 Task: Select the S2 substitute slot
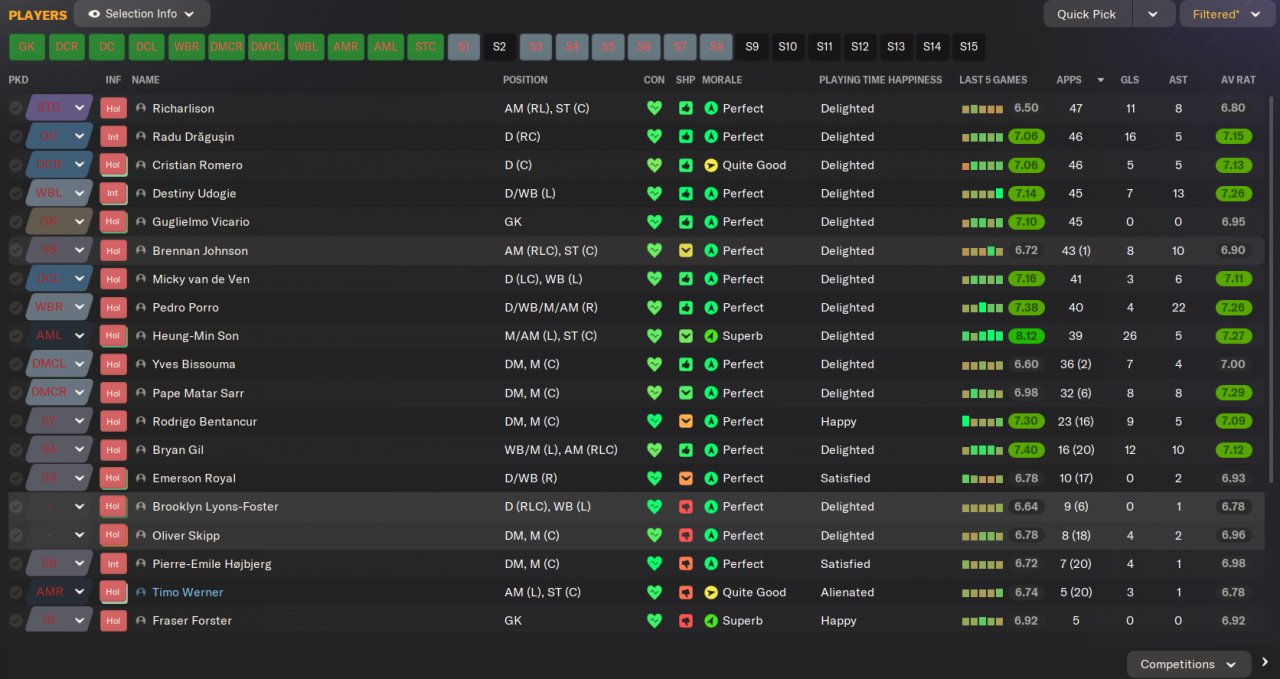tap(499, 47)
